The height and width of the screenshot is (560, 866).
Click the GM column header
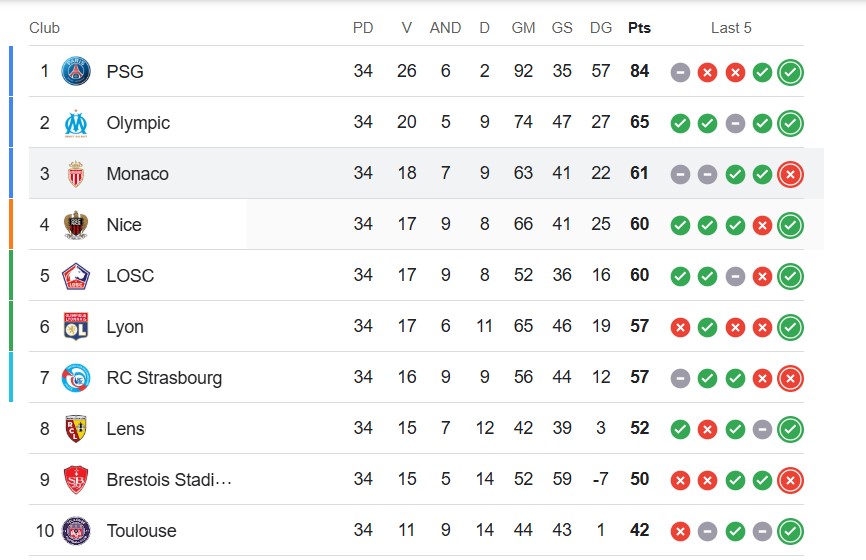pyautogui.click(x=523, y=28)
